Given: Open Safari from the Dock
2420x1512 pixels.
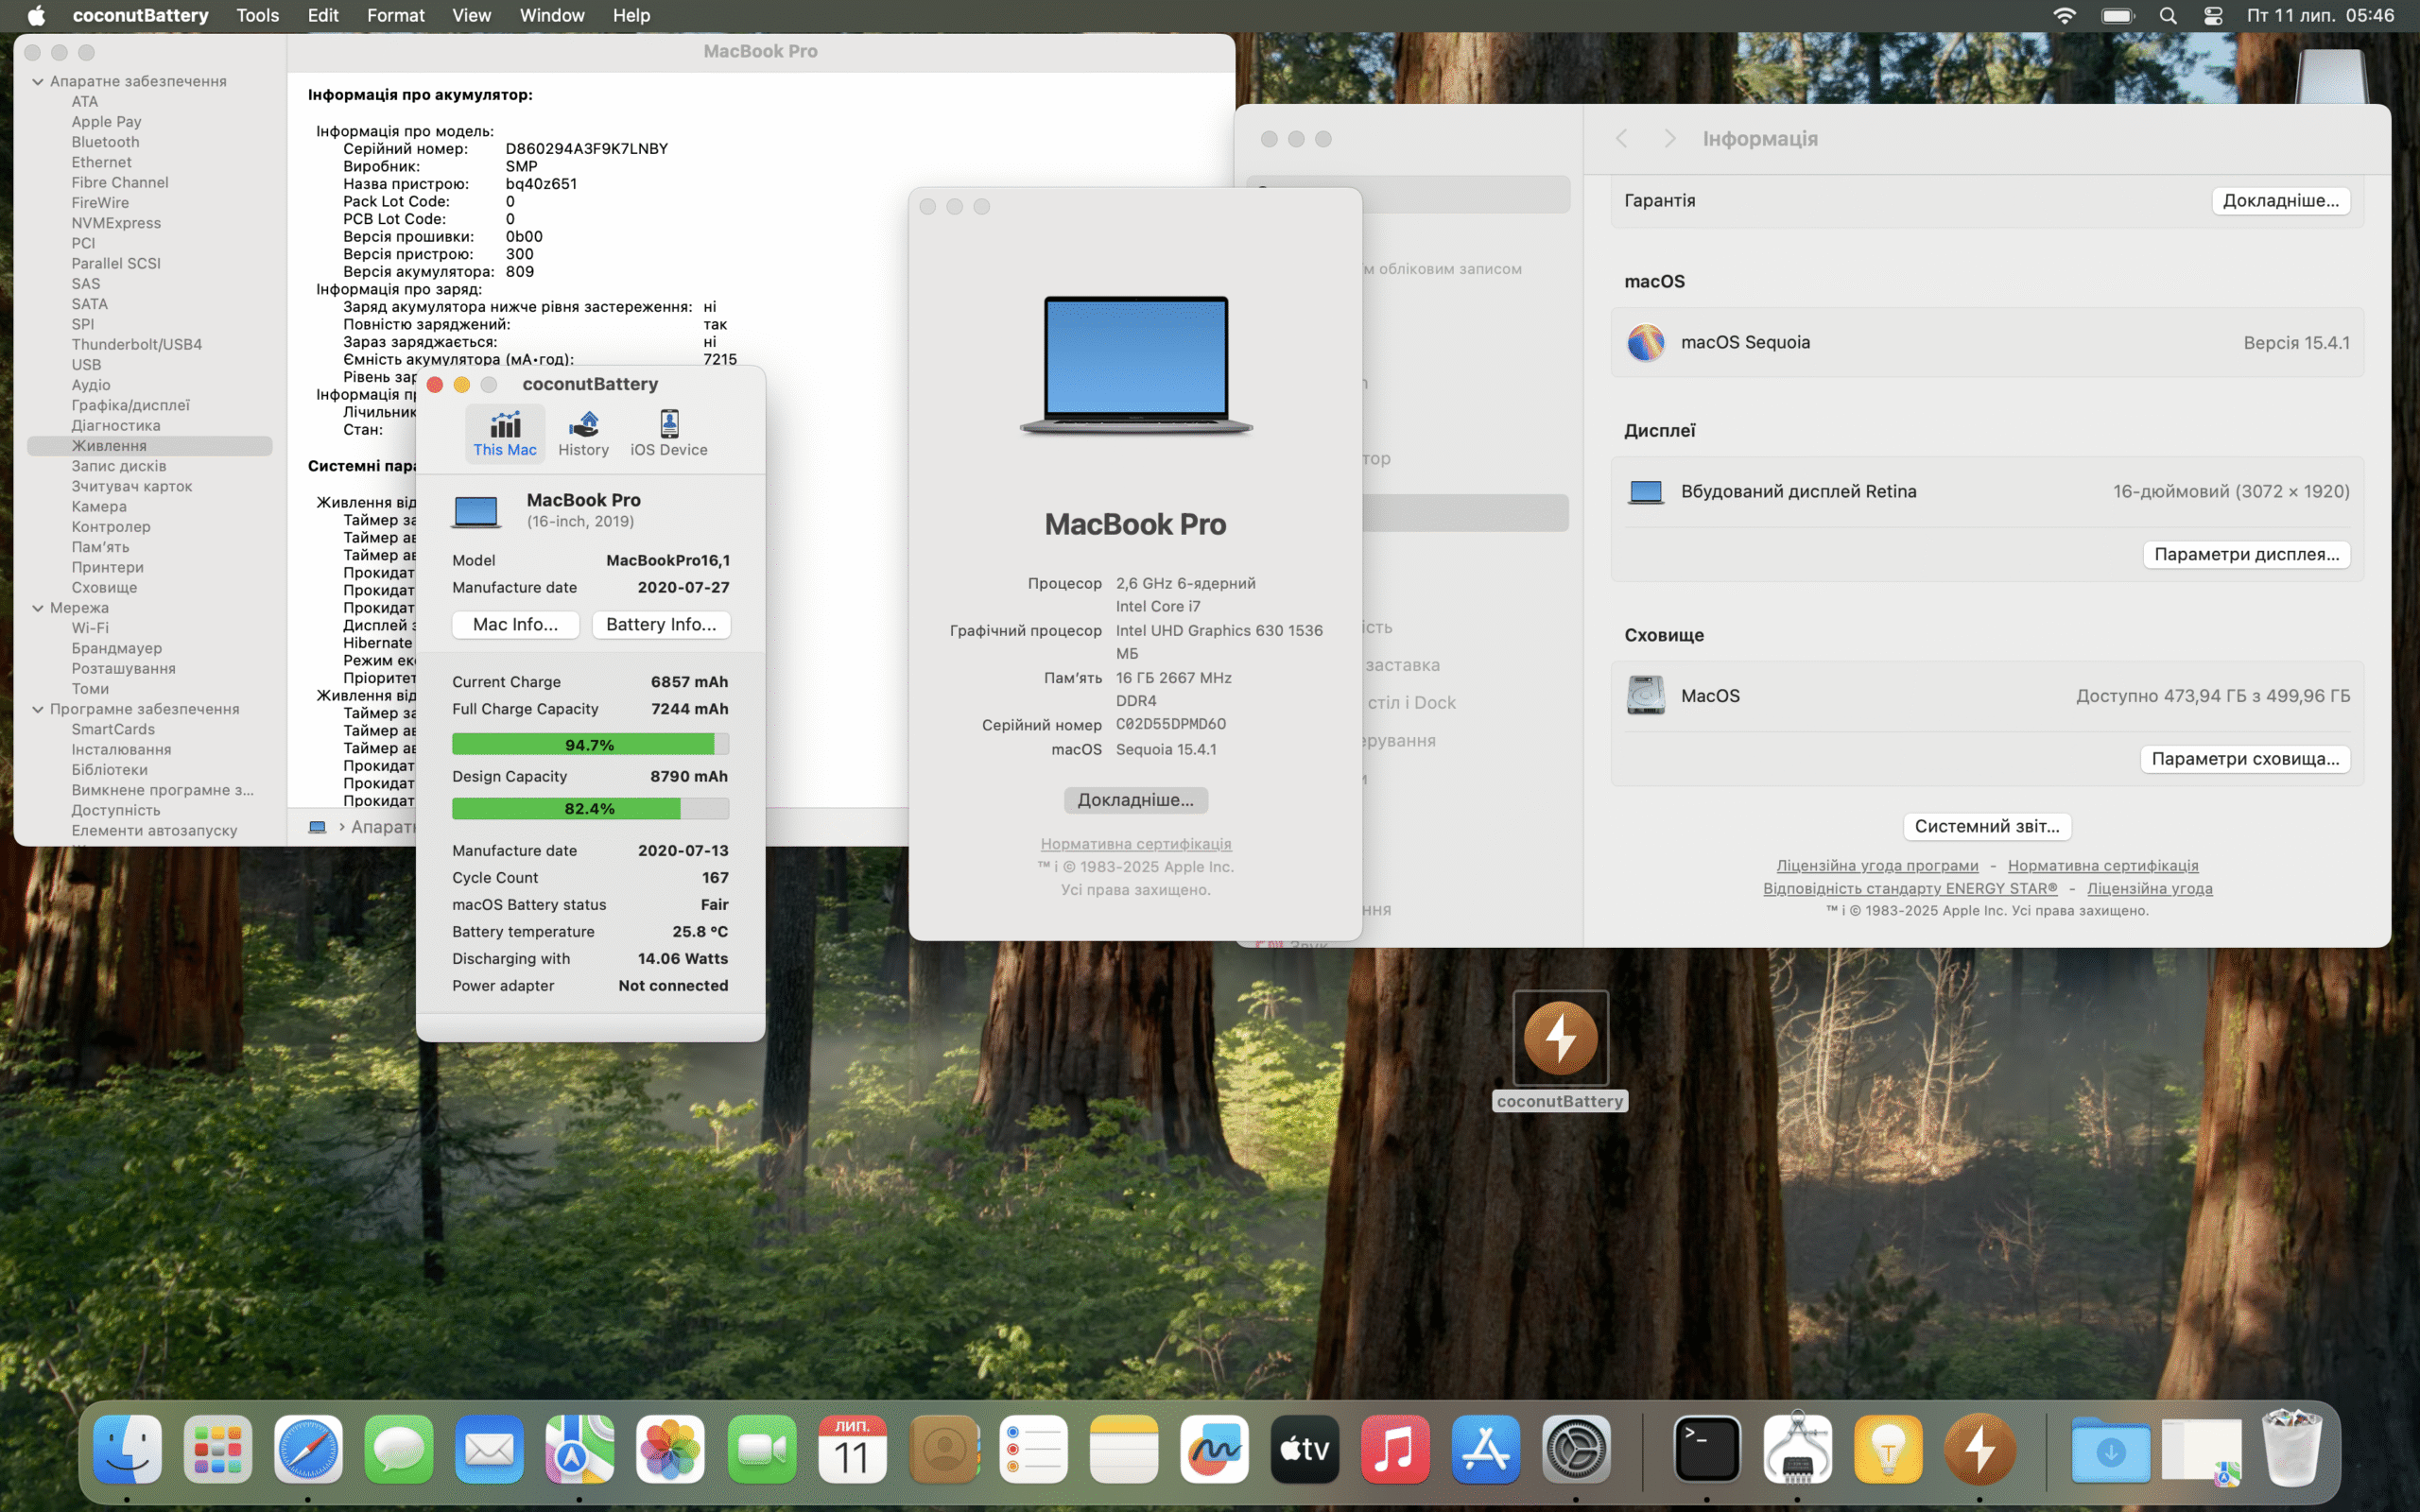Looking at the screenshot, I should pyautogui.click(x=308, y=1449).
